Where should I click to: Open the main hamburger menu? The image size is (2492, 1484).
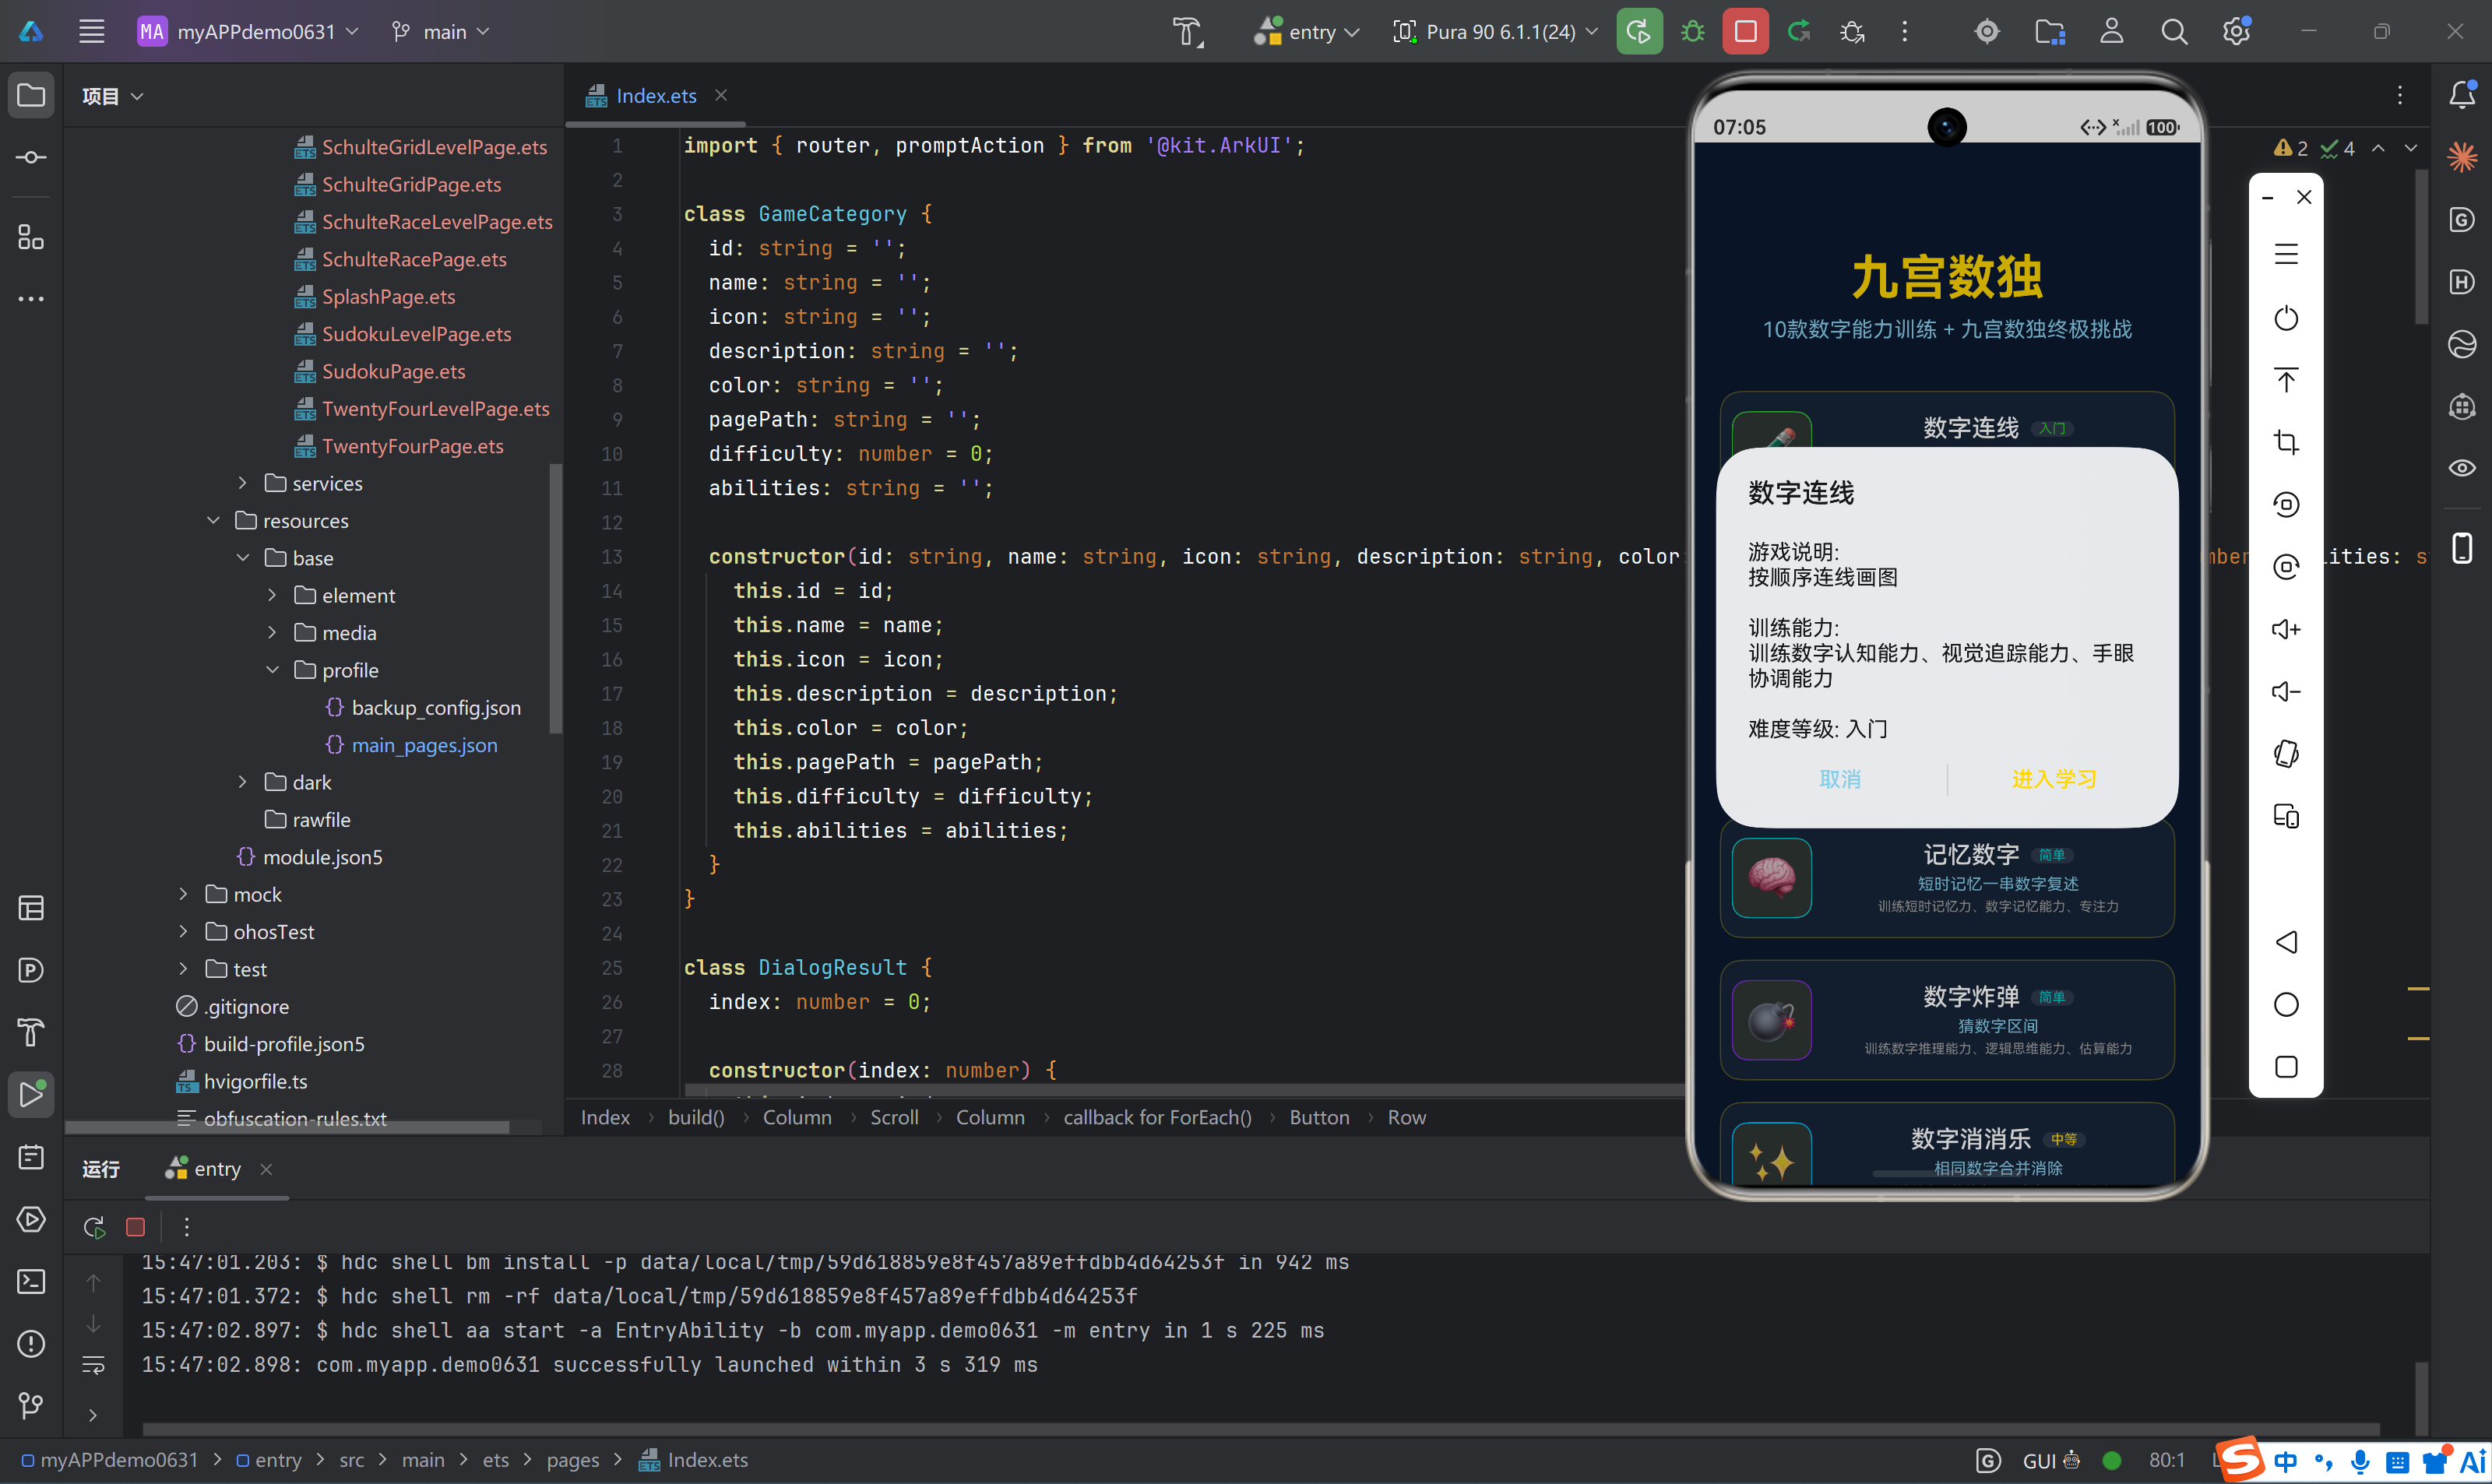[x=92, y=32]
